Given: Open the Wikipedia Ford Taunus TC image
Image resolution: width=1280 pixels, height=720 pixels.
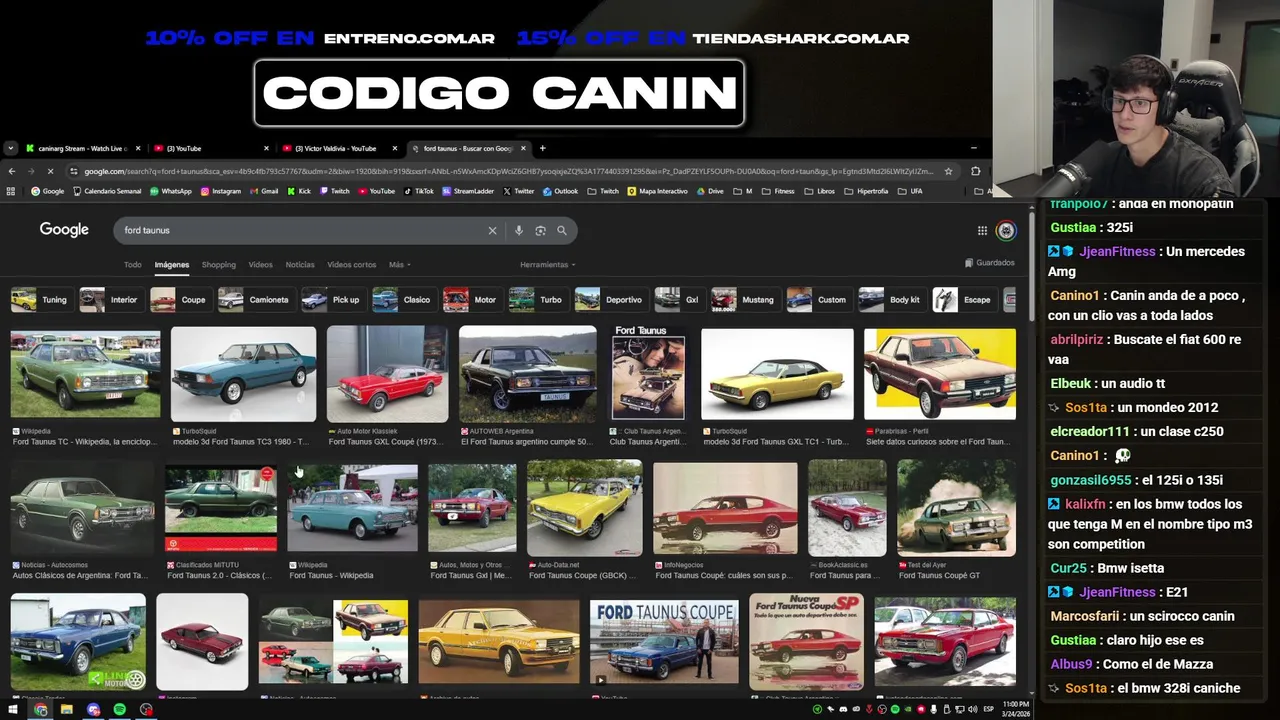Looking at the screenshot, I should (85, 374).
